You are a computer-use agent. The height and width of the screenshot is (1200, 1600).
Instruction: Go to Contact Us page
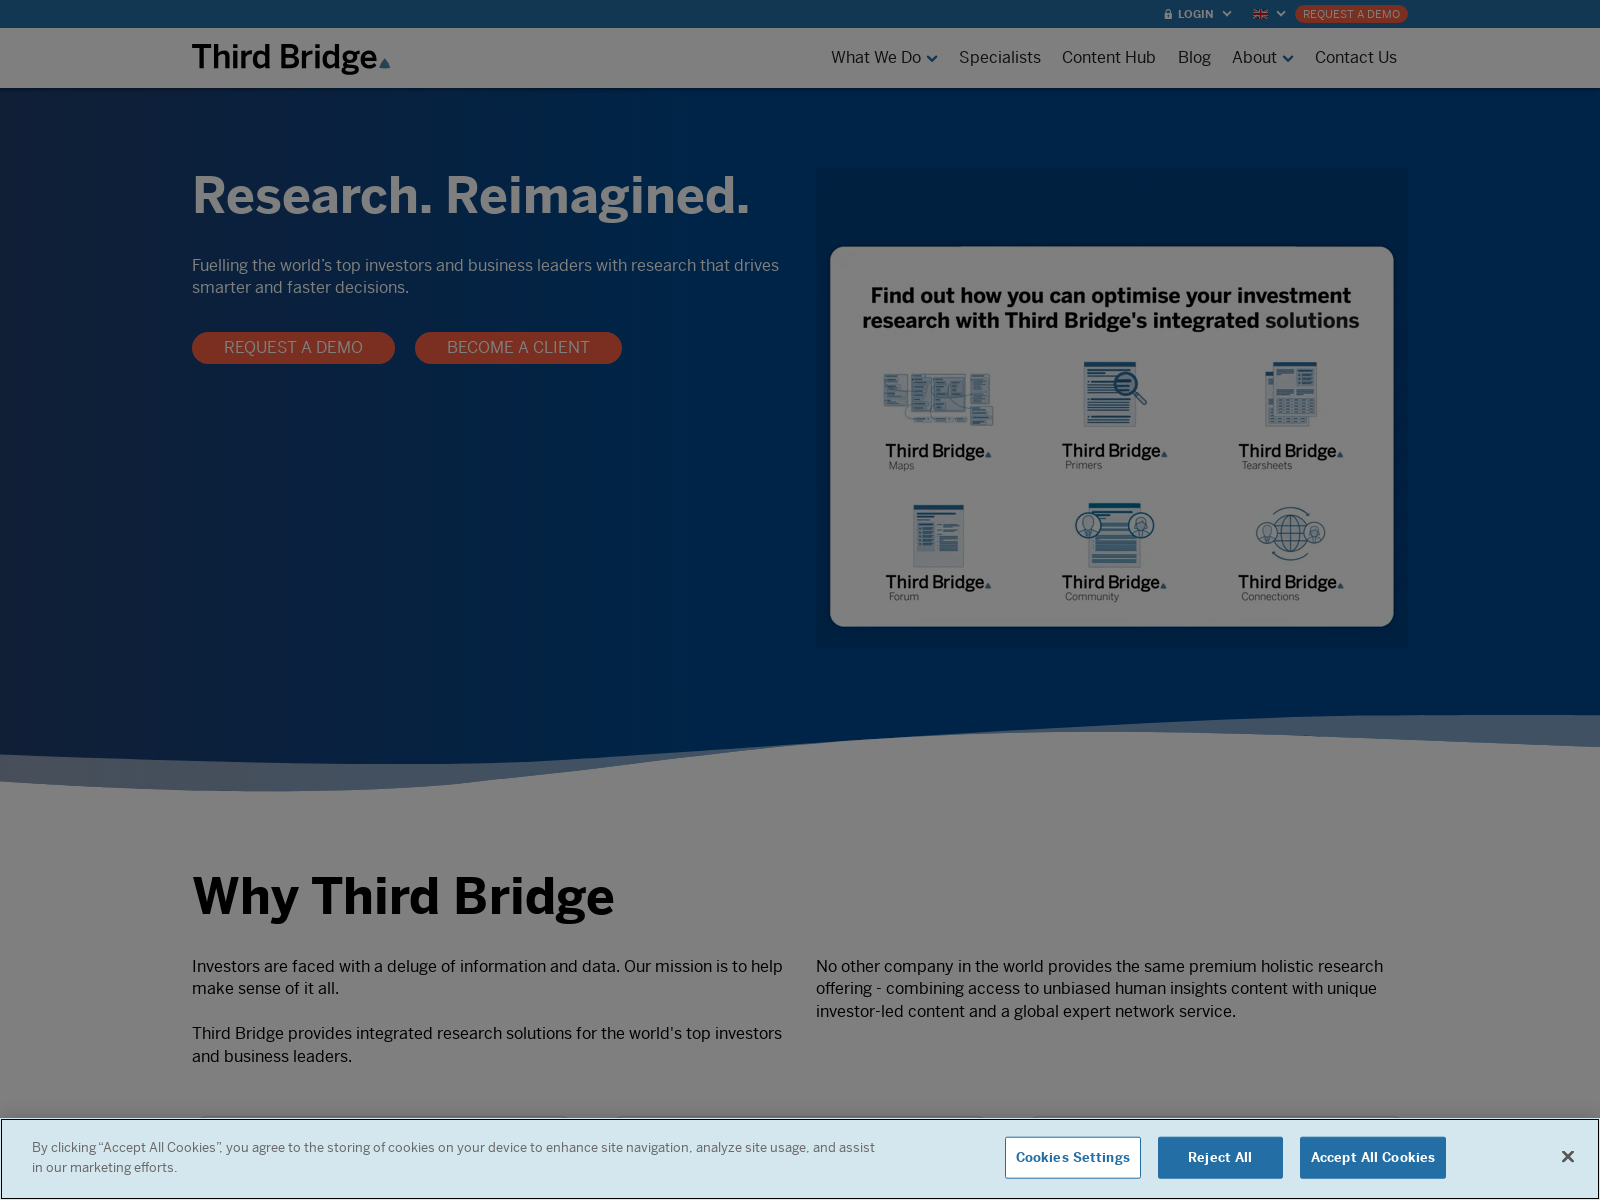(x=1355, y=58)
